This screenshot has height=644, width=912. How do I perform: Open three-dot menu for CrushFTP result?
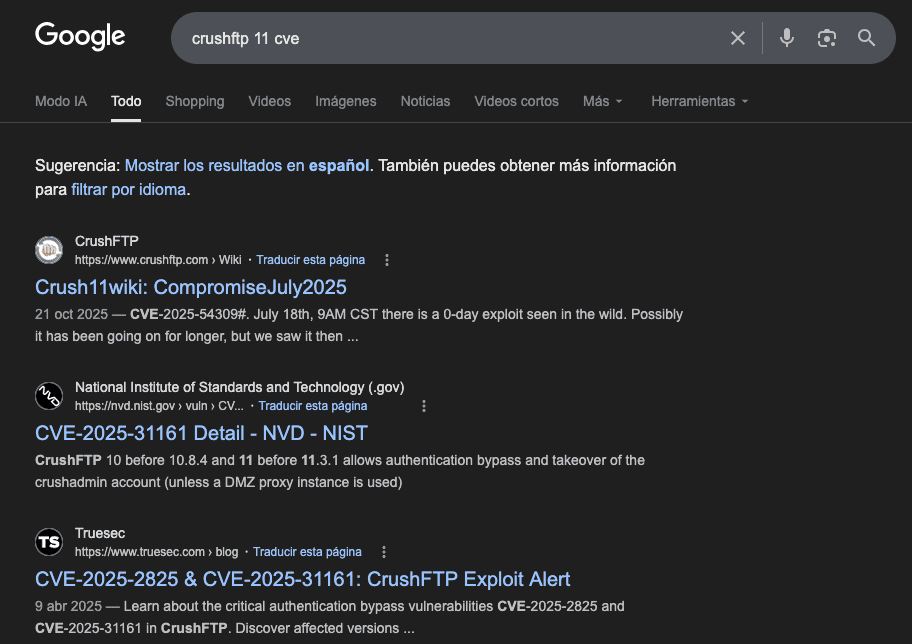point(387,260)
